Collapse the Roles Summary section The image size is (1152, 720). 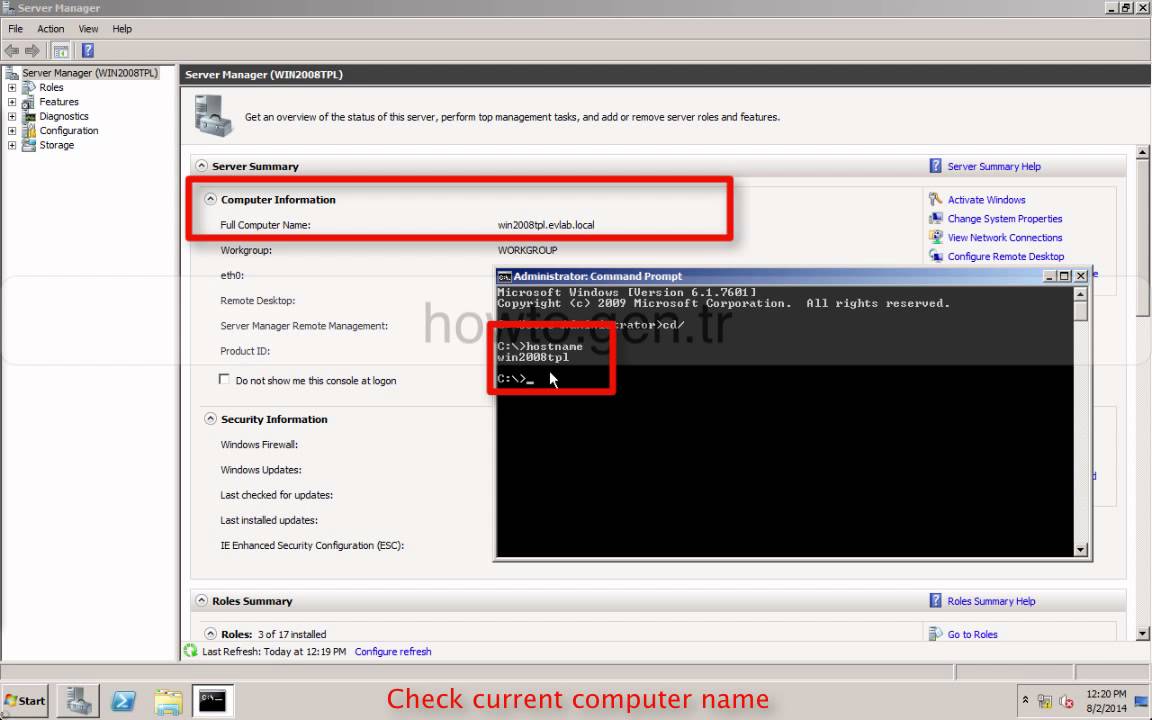pos(201,600)
